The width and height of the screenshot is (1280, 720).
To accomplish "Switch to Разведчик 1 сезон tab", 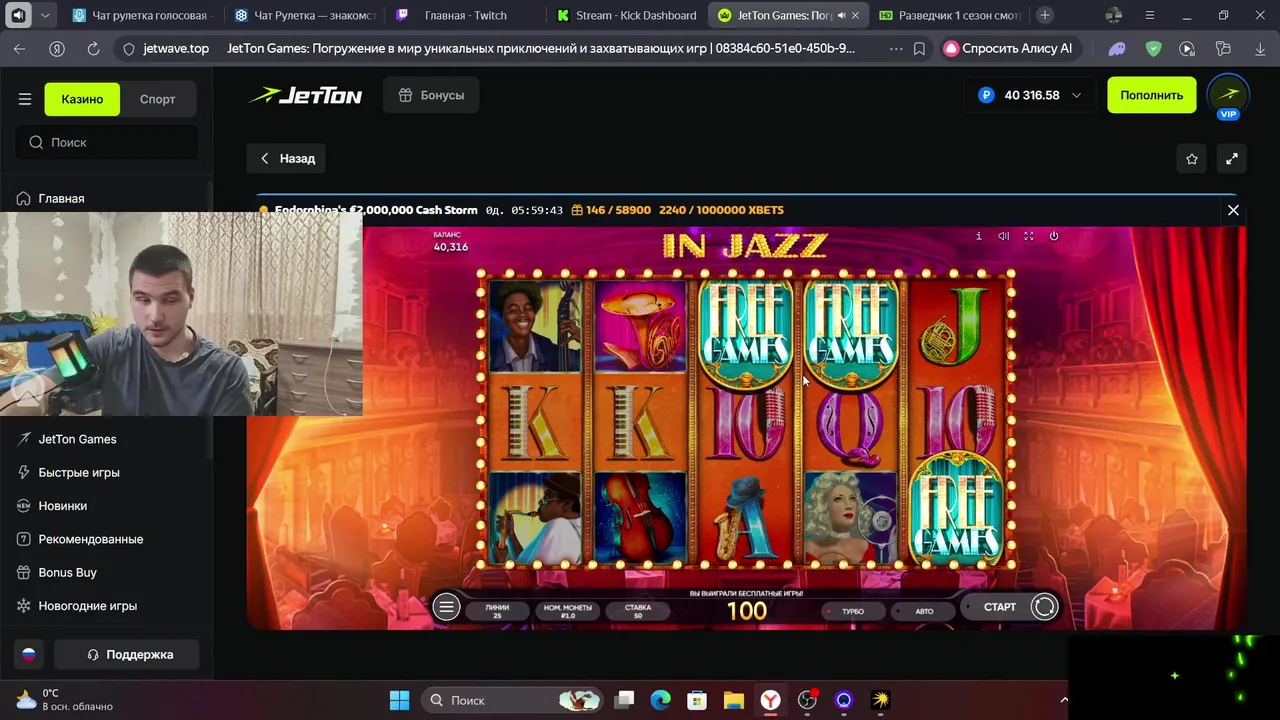I will pyautogui.click(x=950, y=15).
